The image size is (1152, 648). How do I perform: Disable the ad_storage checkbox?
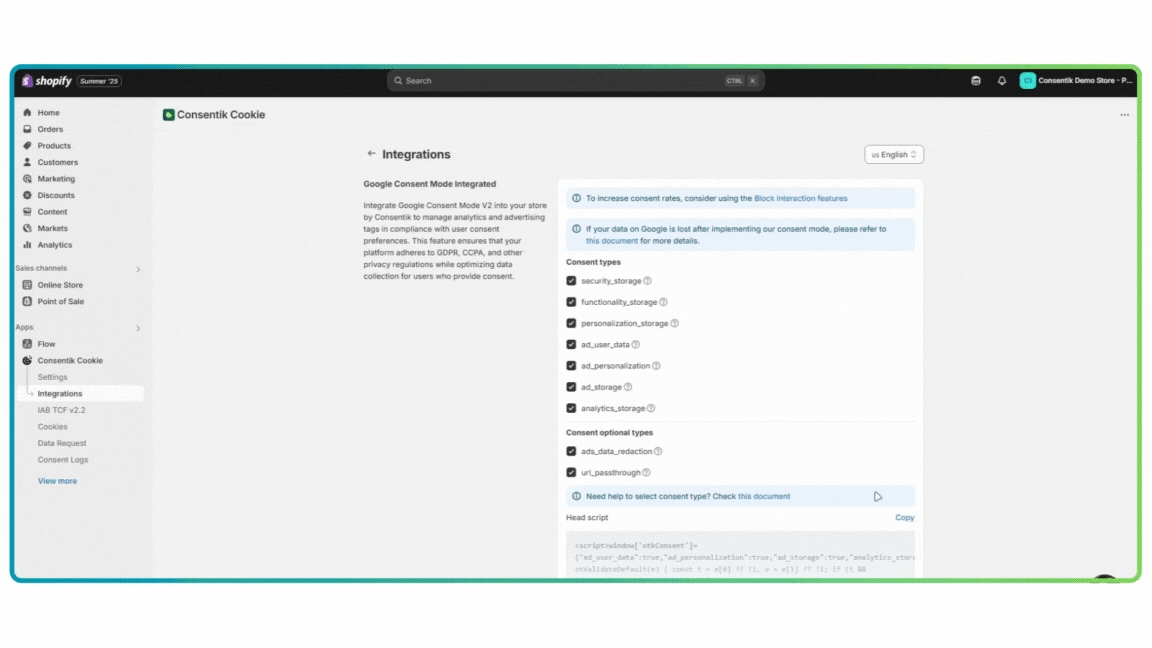(x=571, y=387)
